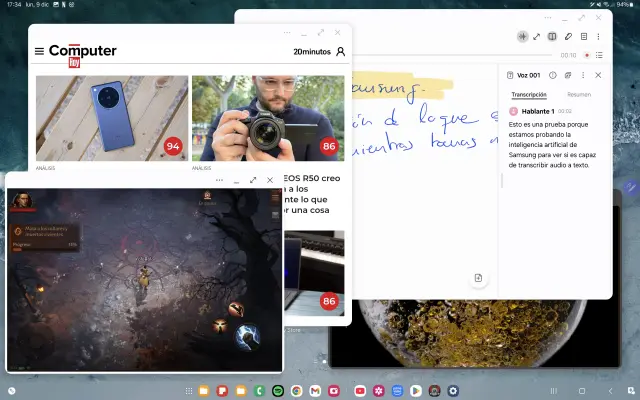Click the 00:10 recording duration label

tap(568, 55)
